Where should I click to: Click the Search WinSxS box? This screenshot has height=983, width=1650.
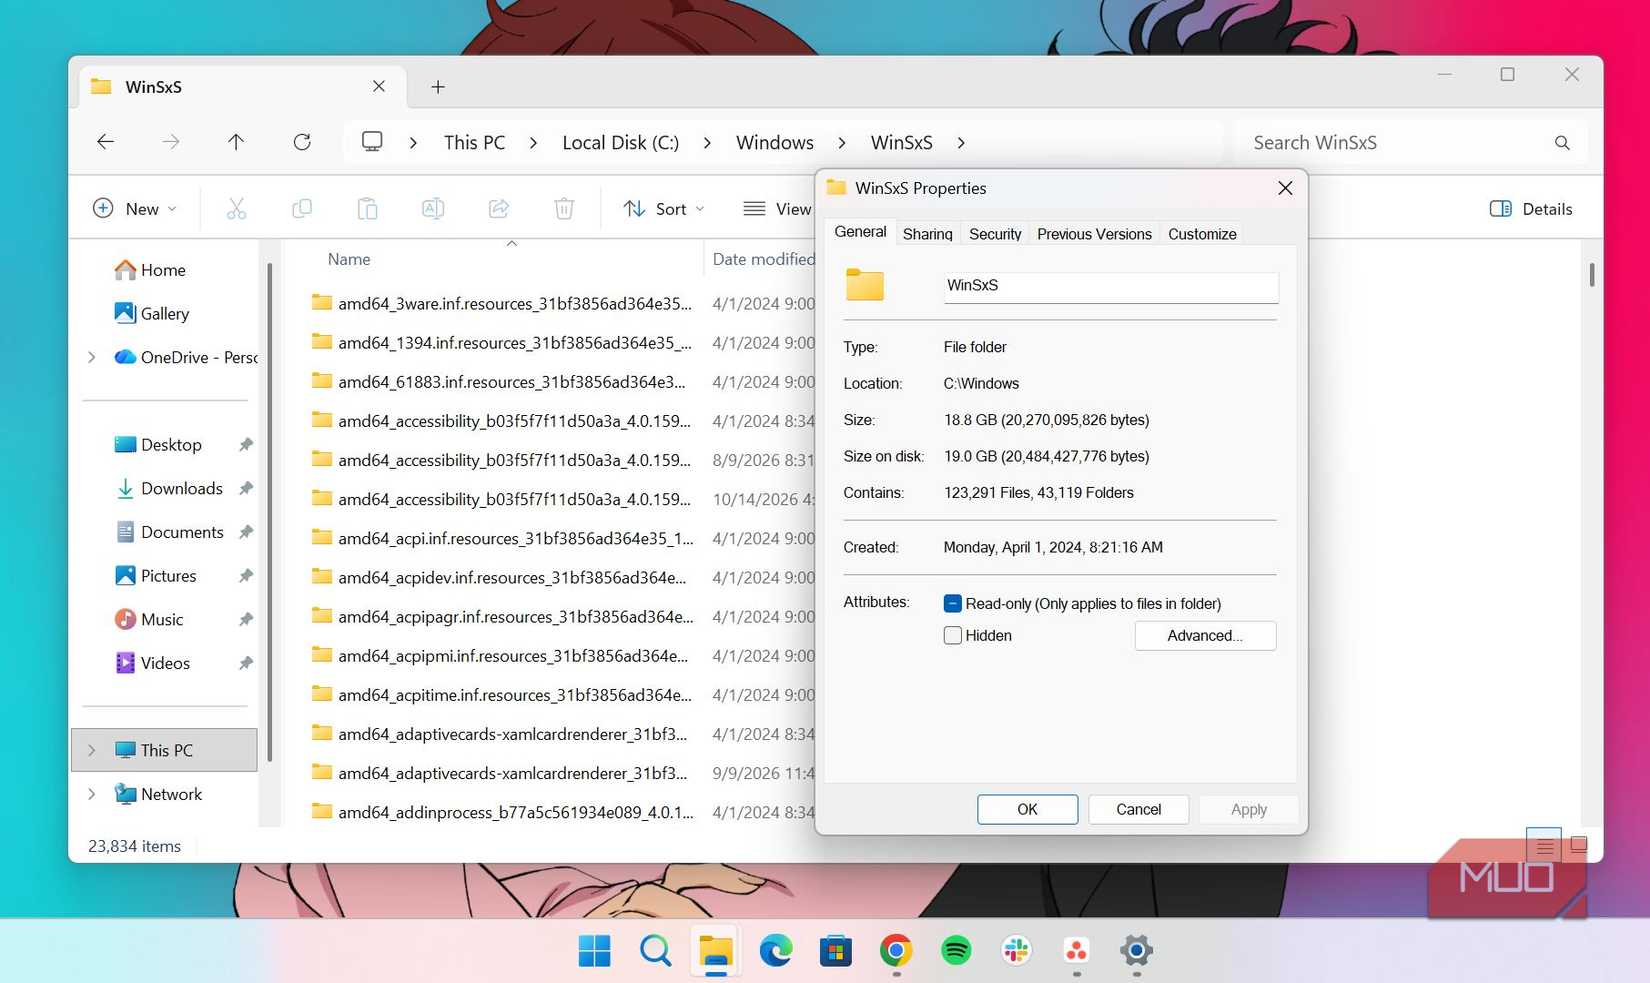1410,143
